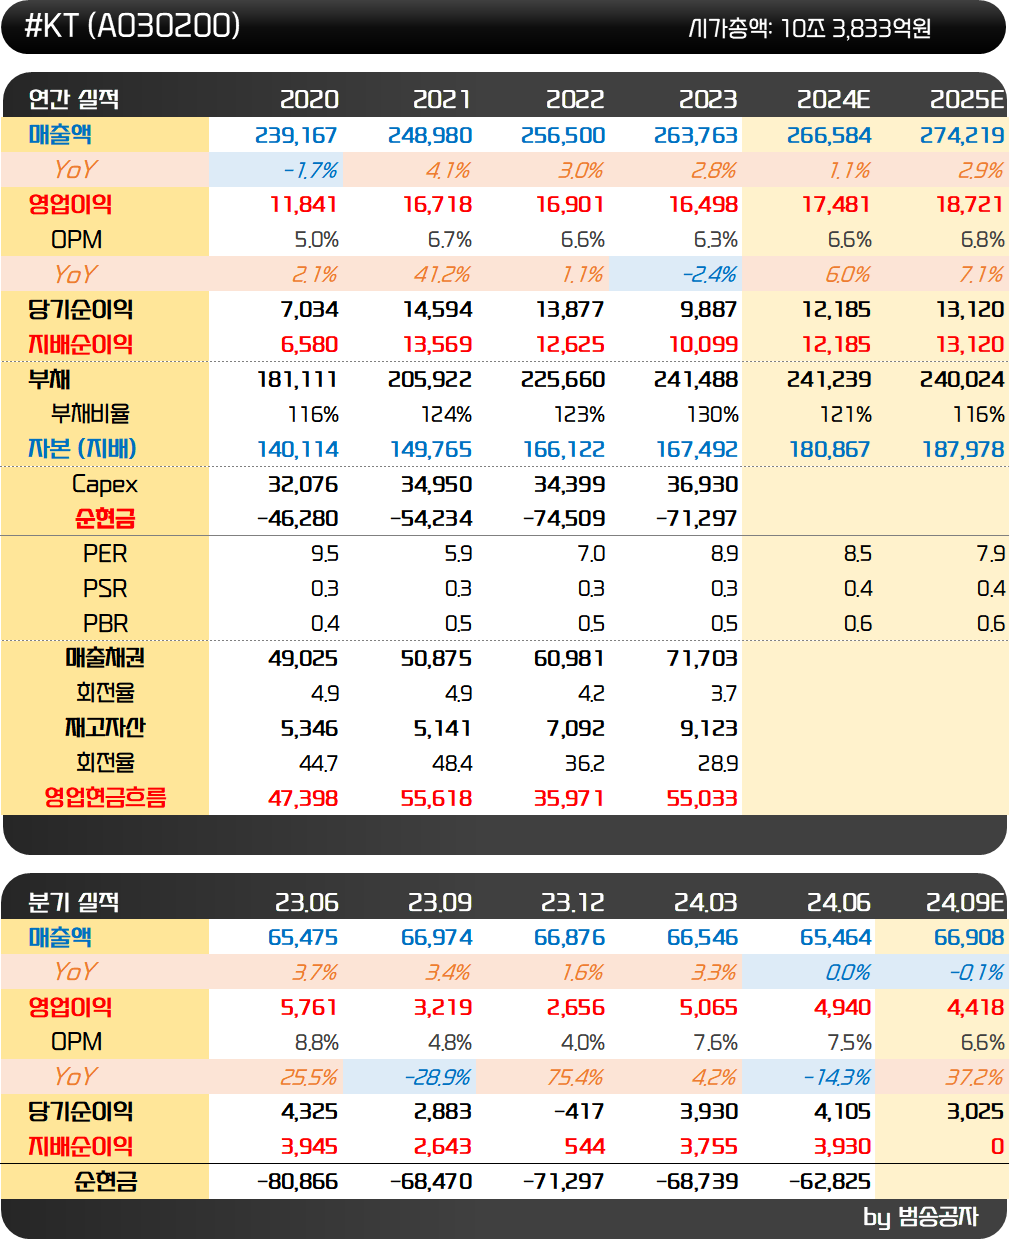
Task: Click the 2022 net cash -74,509
Action: [x=564, y=519]
